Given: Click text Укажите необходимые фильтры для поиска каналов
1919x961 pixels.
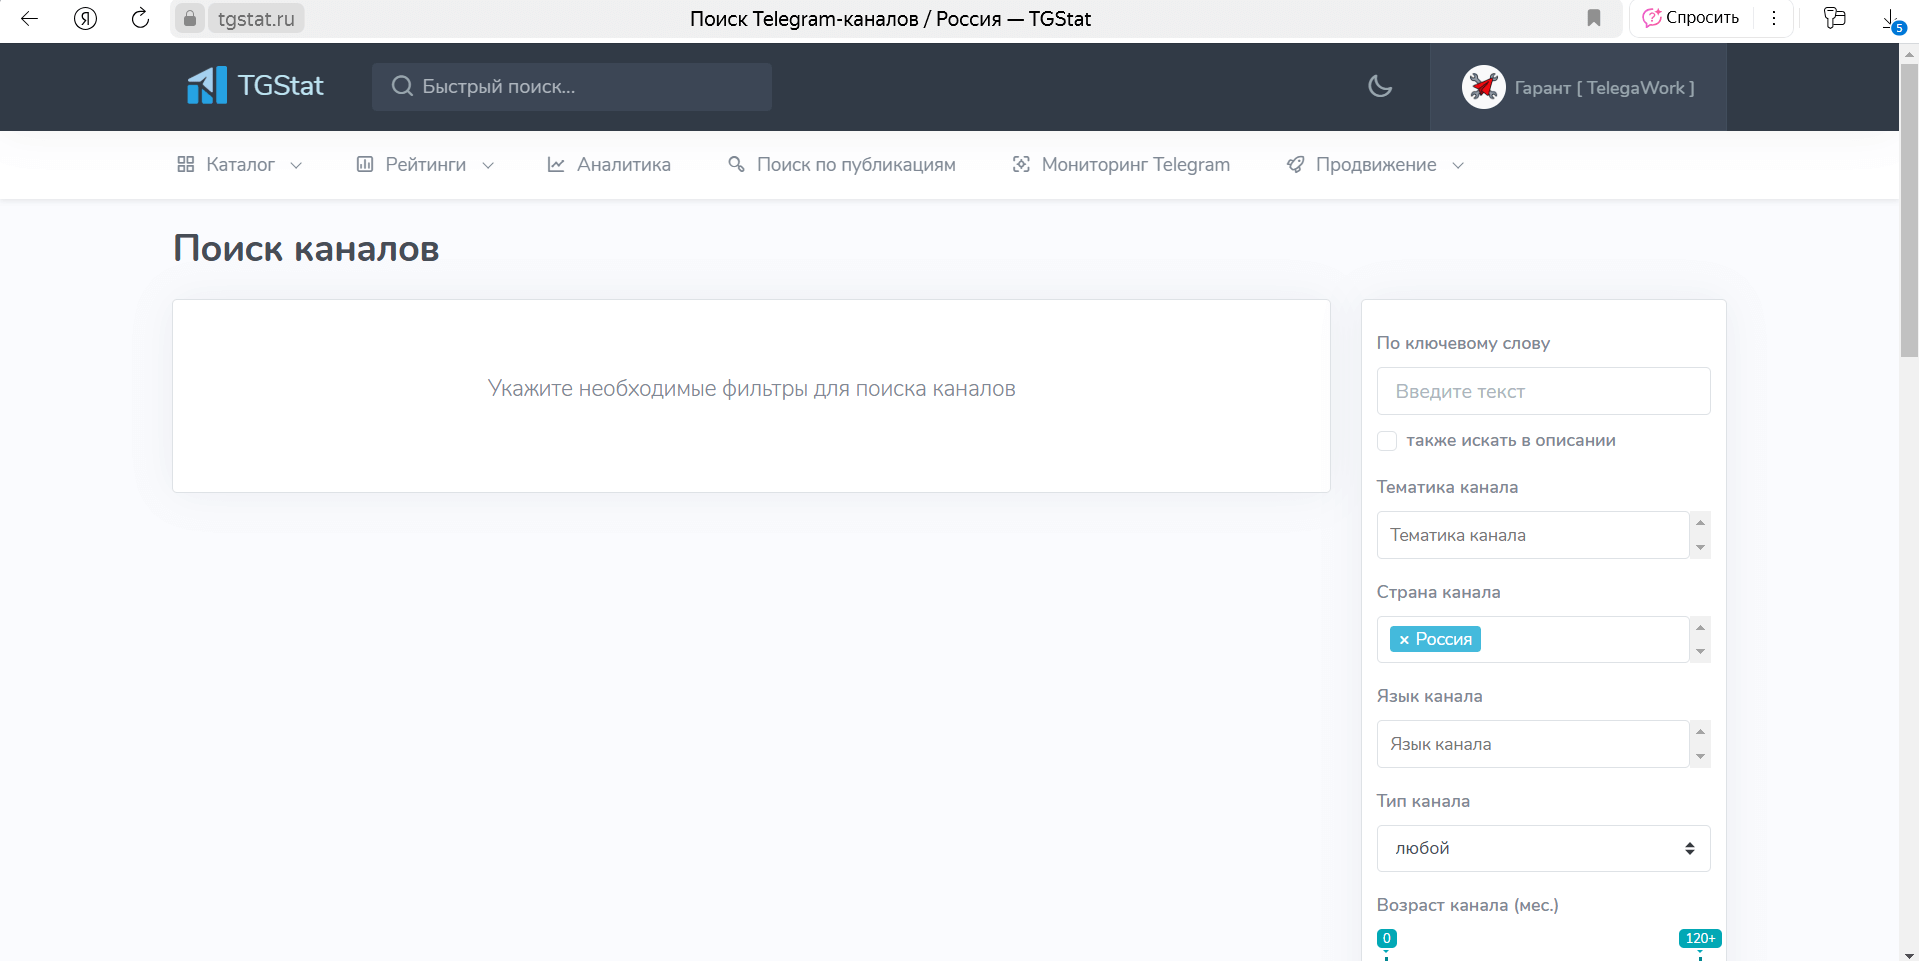Looking at the screenshot, I should click(751, 388).
